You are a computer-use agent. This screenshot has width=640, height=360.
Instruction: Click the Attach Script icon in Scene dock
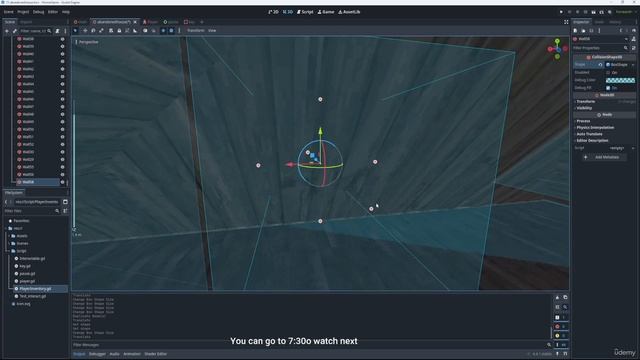click(x=58, y=31)
